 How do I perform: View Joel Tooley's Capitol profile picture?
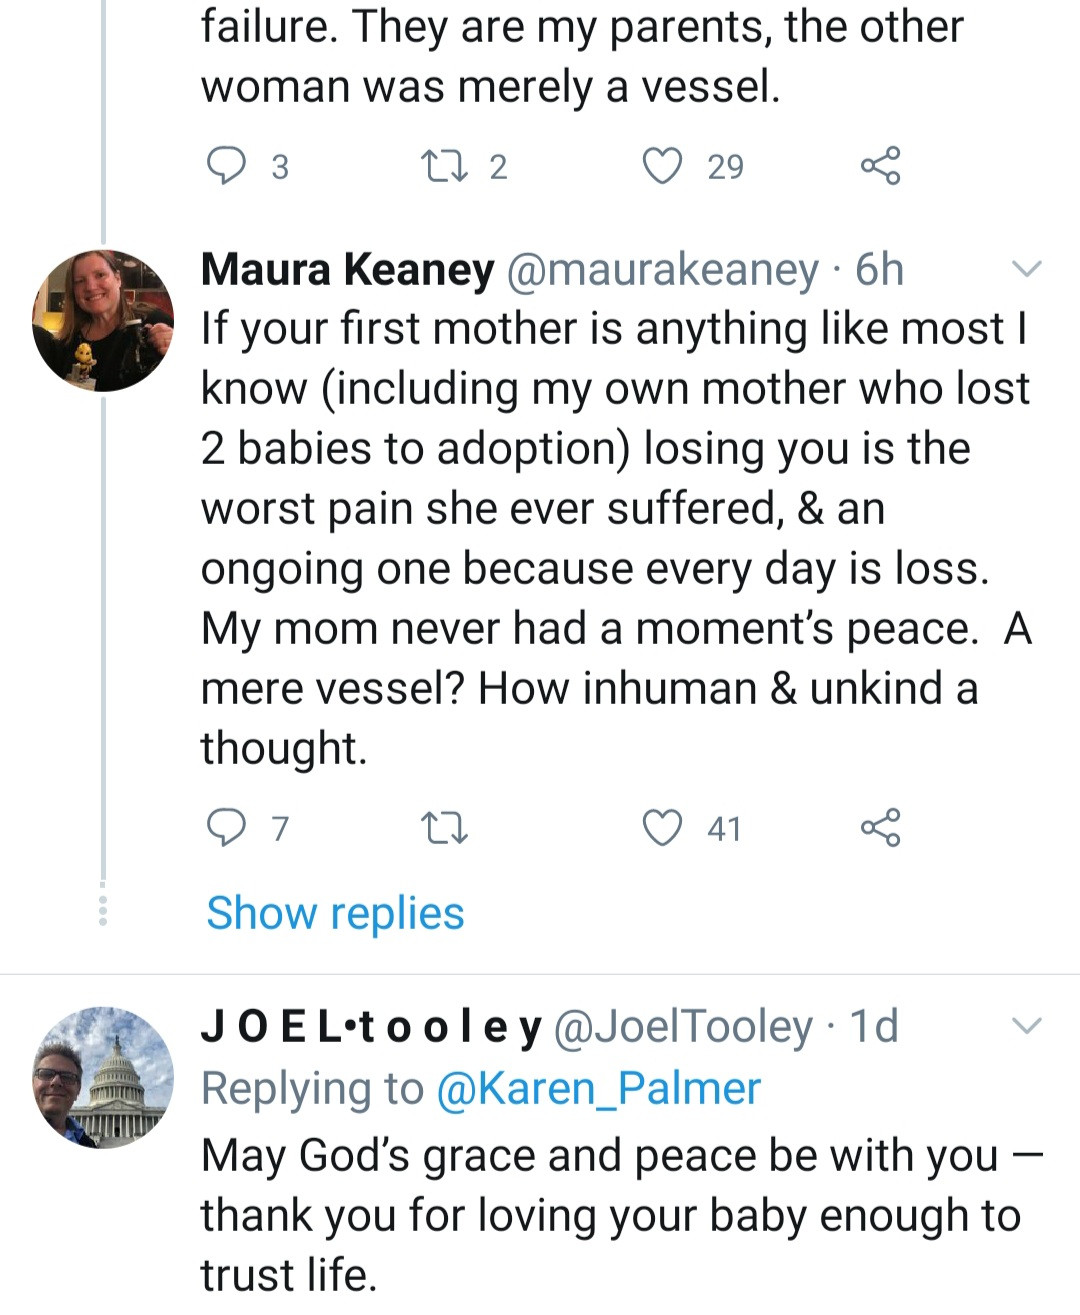[103, 1077]
